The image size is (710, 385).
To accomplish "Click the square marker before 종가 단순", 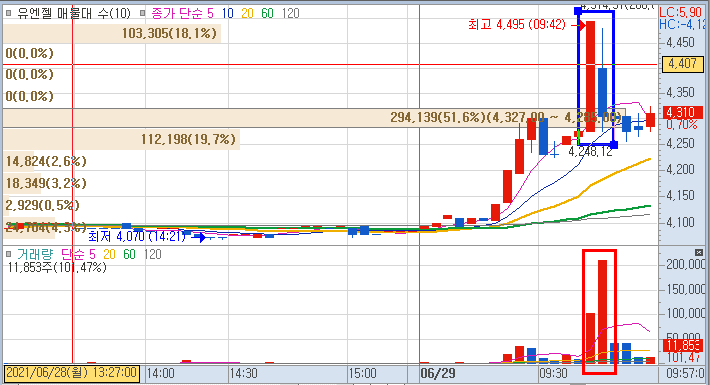I will [142, 13].
